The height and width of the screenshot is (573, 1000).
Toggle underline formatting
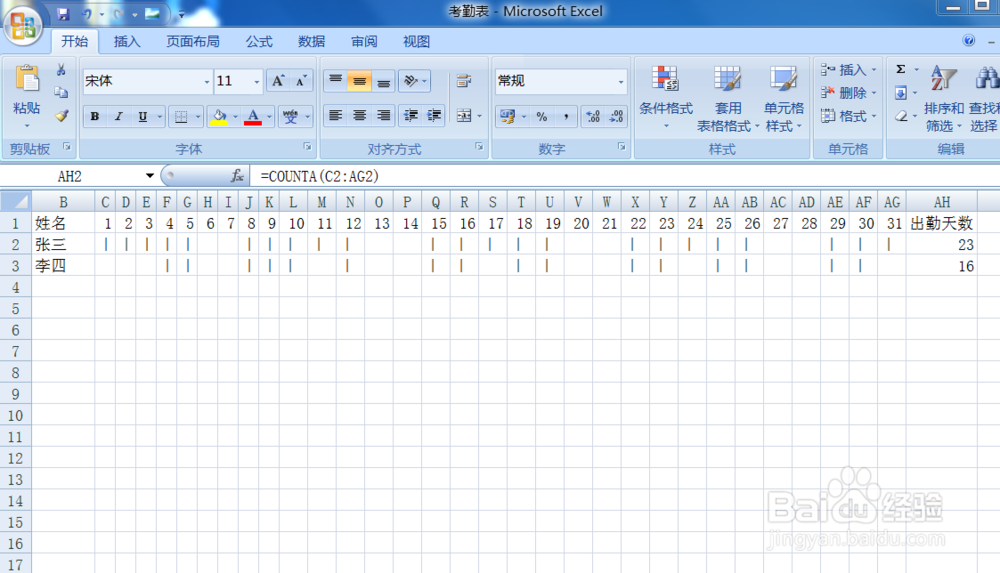click(142, 117)
